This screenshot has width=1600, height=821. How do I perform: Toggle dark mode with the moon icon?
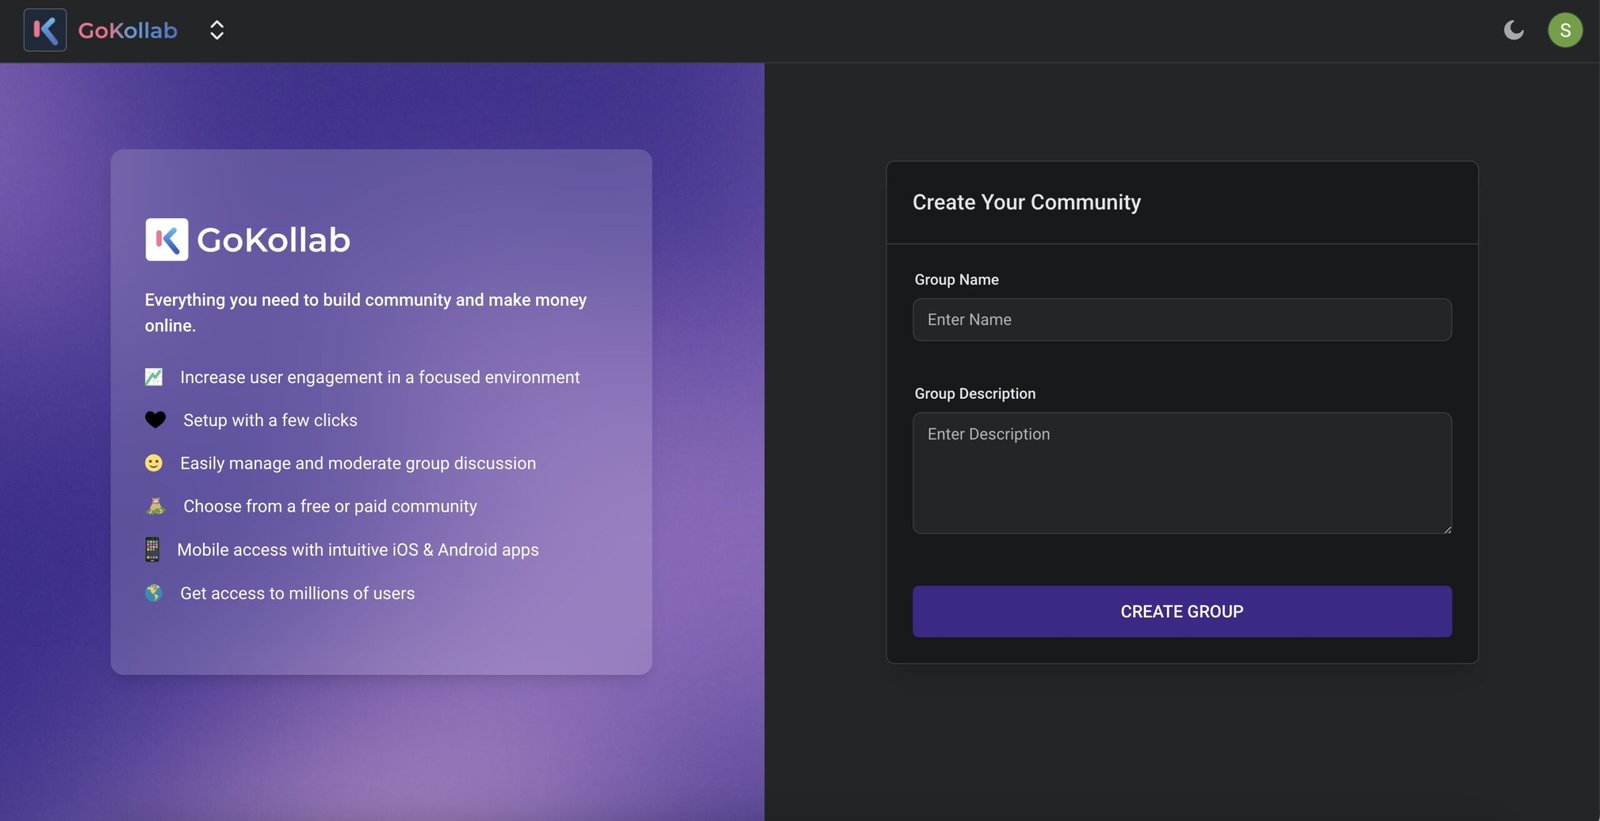coord(1513,30)
